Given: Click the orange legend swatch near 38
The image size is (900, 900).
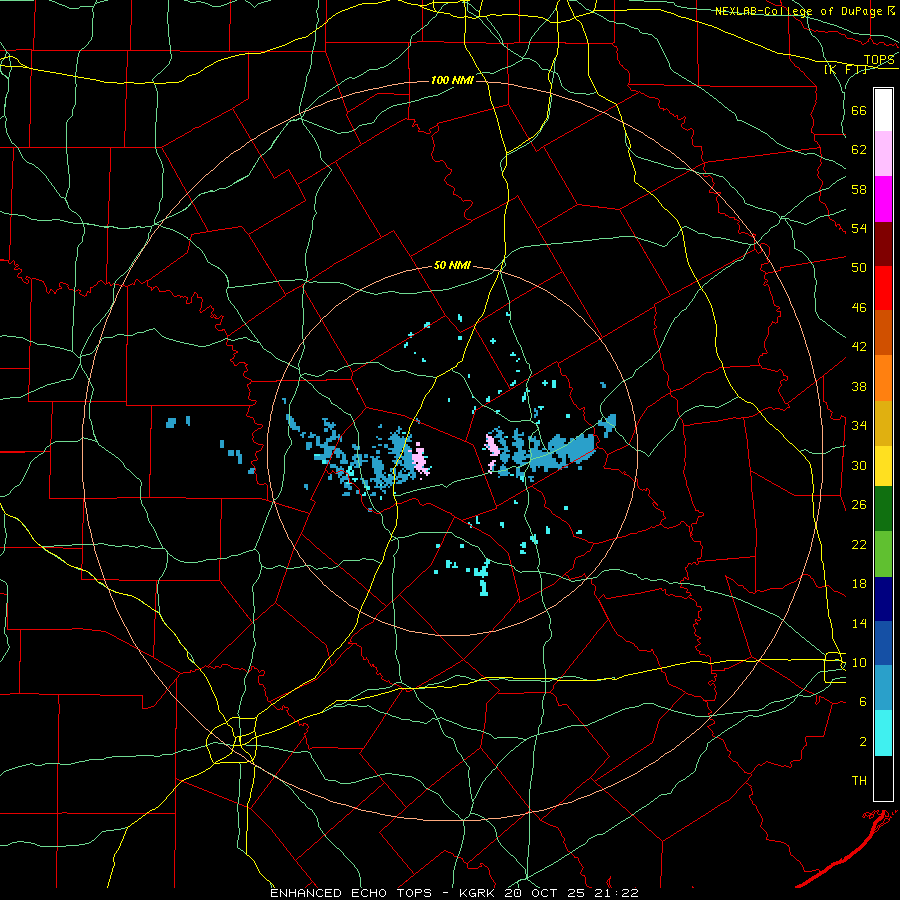Looking at the screenshot, I should pos(883,378).
